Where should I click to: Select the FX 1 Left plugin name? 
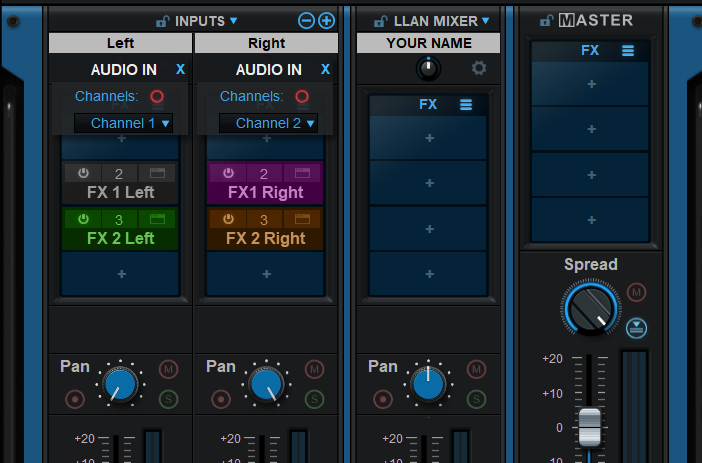pos(120,193)
